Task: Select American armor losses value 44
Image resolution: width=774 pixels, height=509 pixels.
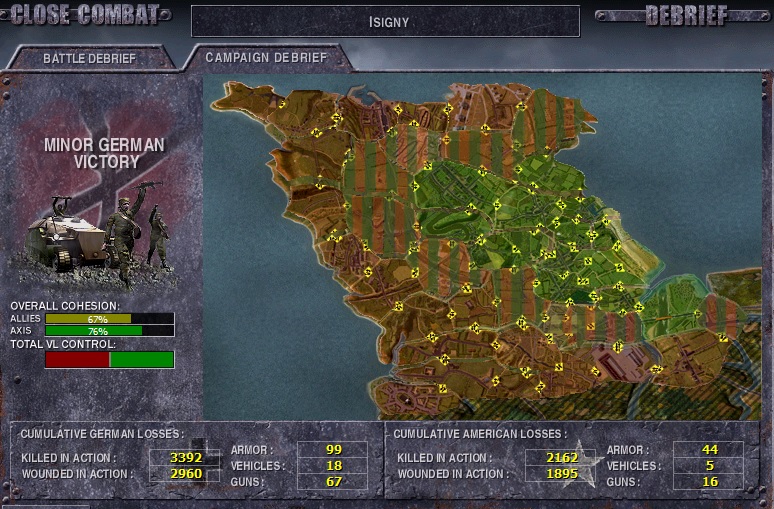Action: click(708, 450)
